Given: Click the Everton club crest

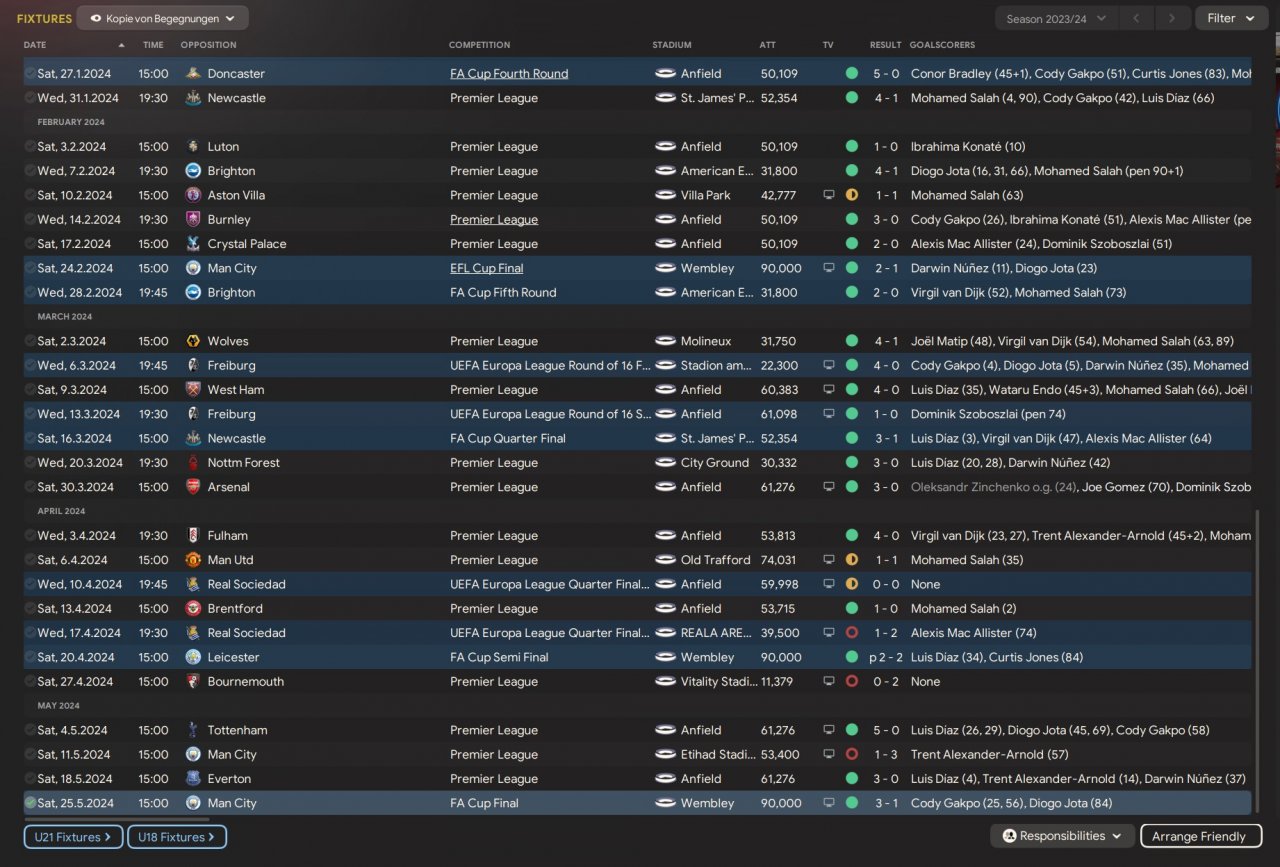Looking at the screenshot, I should [193, 779].
